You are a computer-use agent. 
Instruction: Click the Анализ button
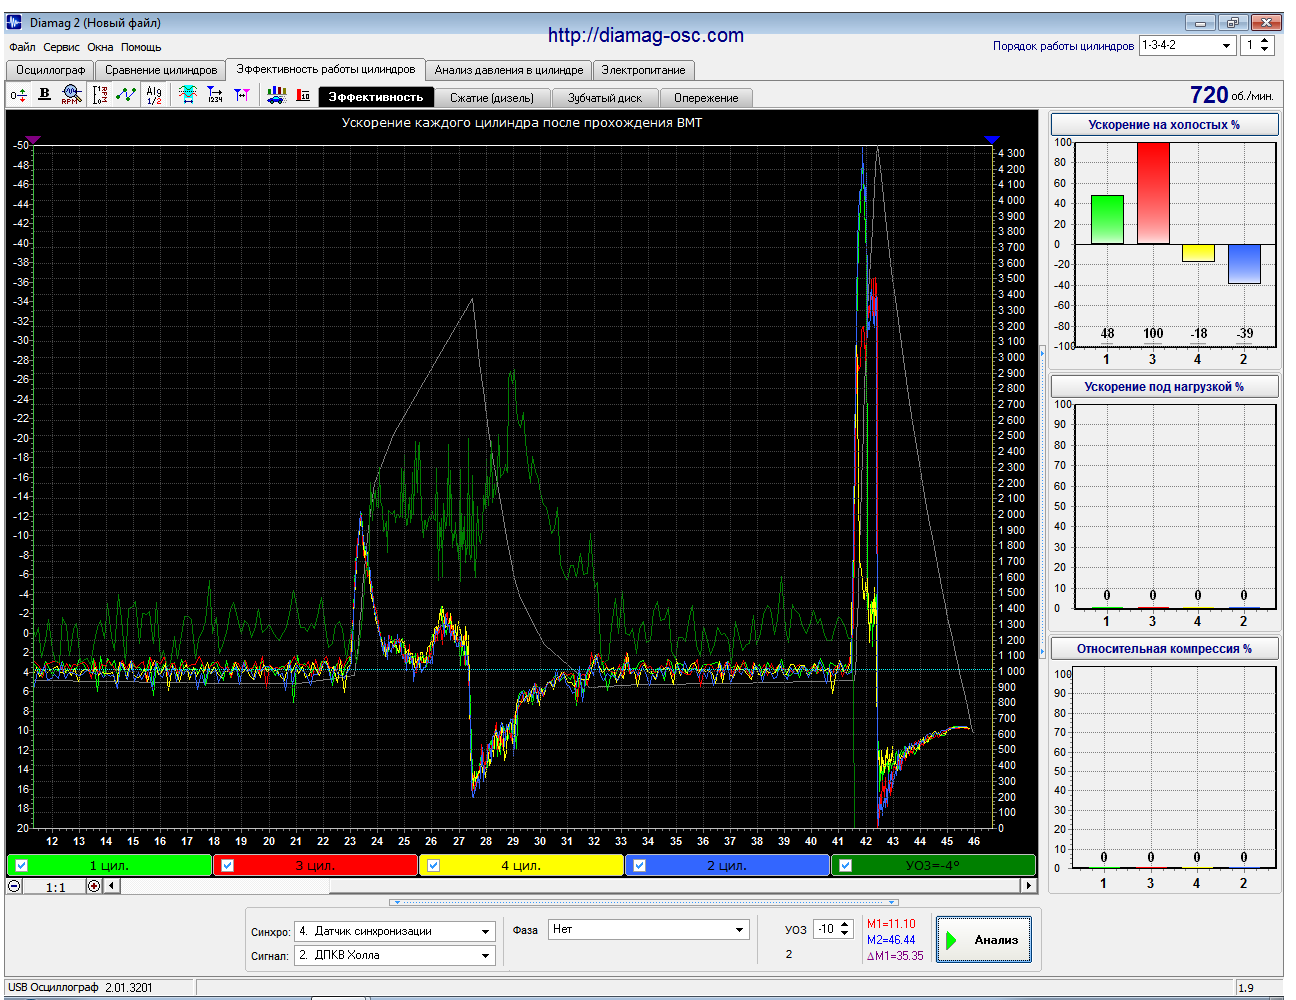click(984, 939)
